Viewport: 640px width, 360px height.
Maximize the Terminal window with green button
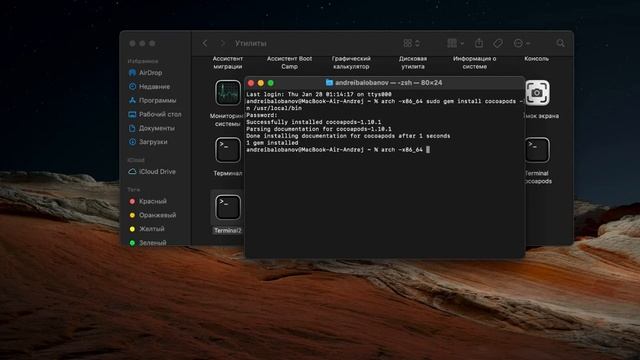click(x=271, y=83)
